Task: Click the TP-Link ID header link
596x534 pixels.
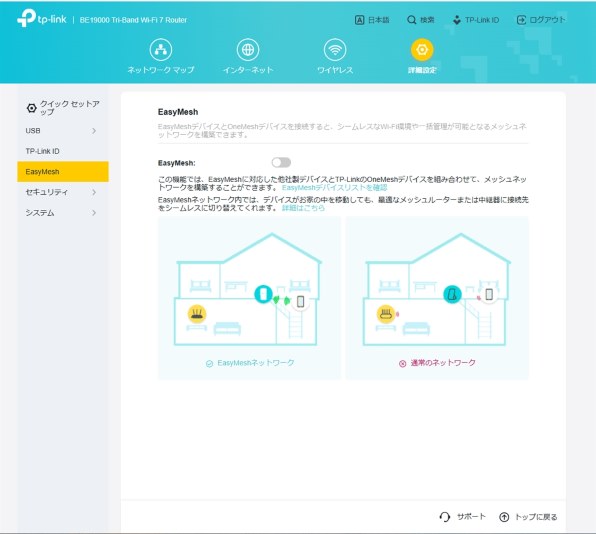Action: (482, 20)
